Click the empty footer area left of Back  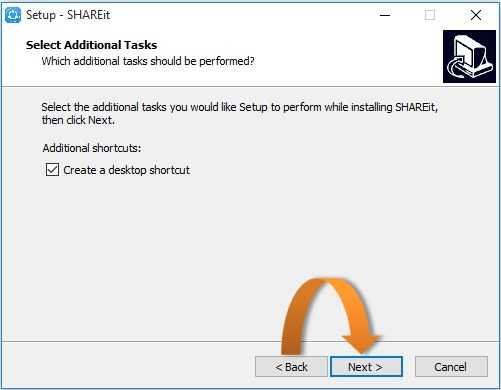tap(128, 367)
